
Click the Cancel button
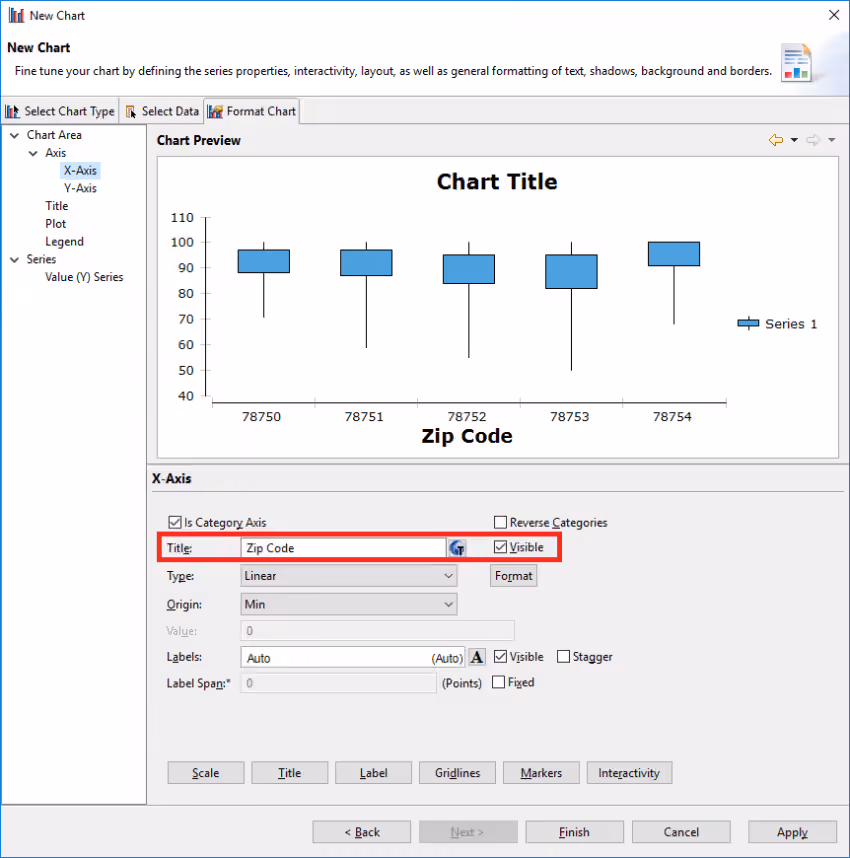(681, 832)
